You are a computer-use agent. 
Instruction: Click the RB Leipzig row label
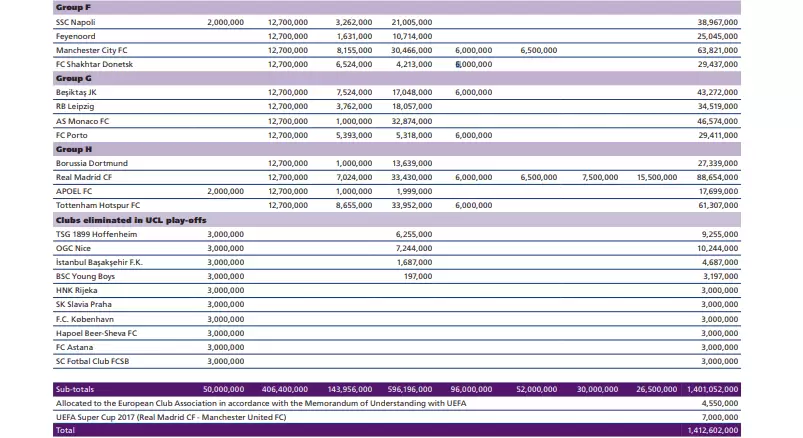(x=75, y=106)
